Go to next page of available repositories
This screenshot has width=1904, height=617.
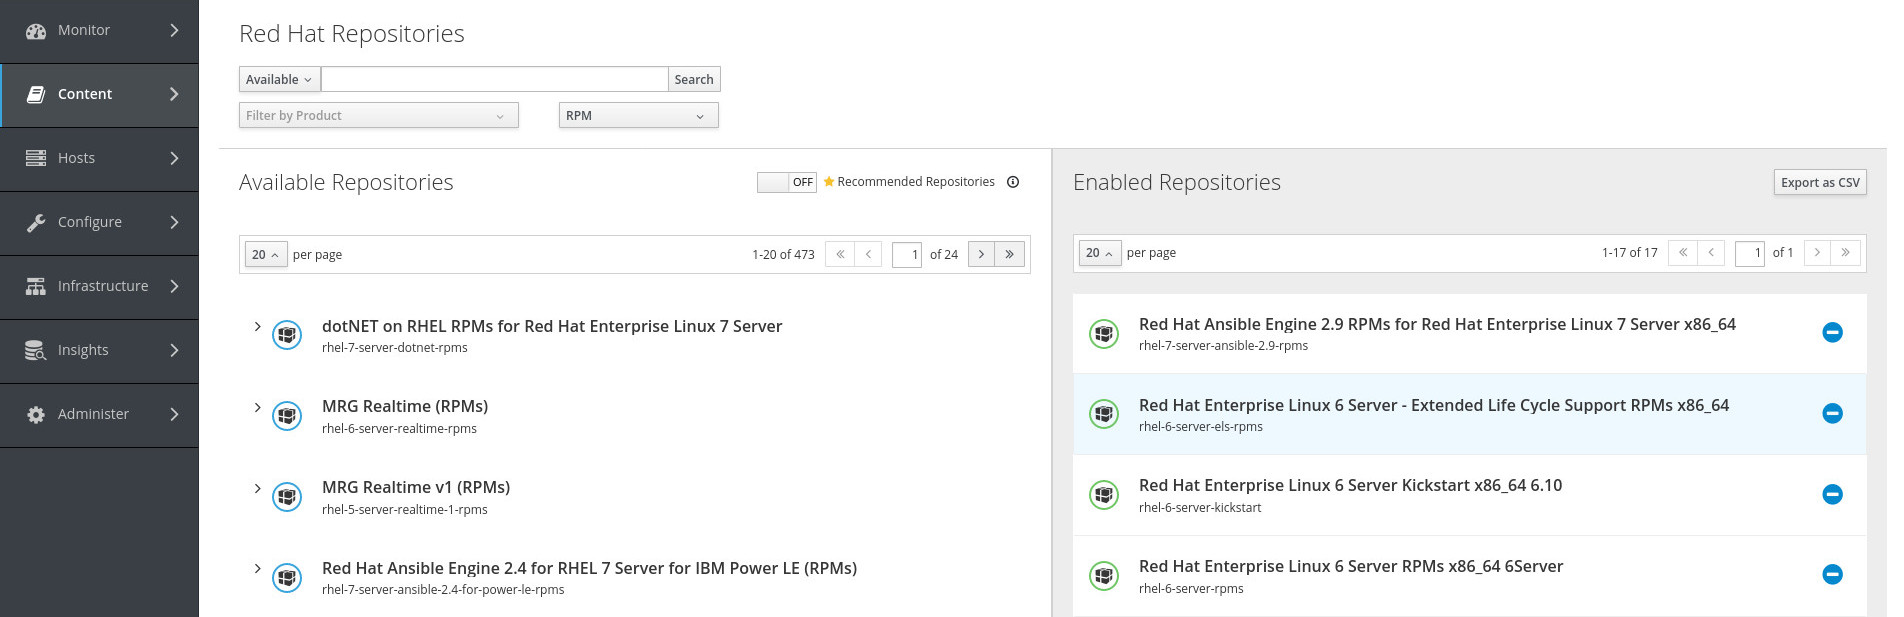click(981, 254)
